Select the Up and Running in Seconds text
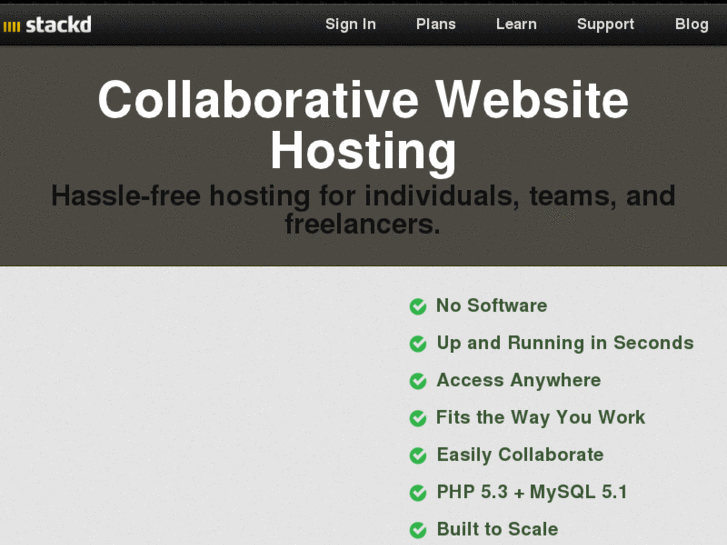 coord(565,343)
